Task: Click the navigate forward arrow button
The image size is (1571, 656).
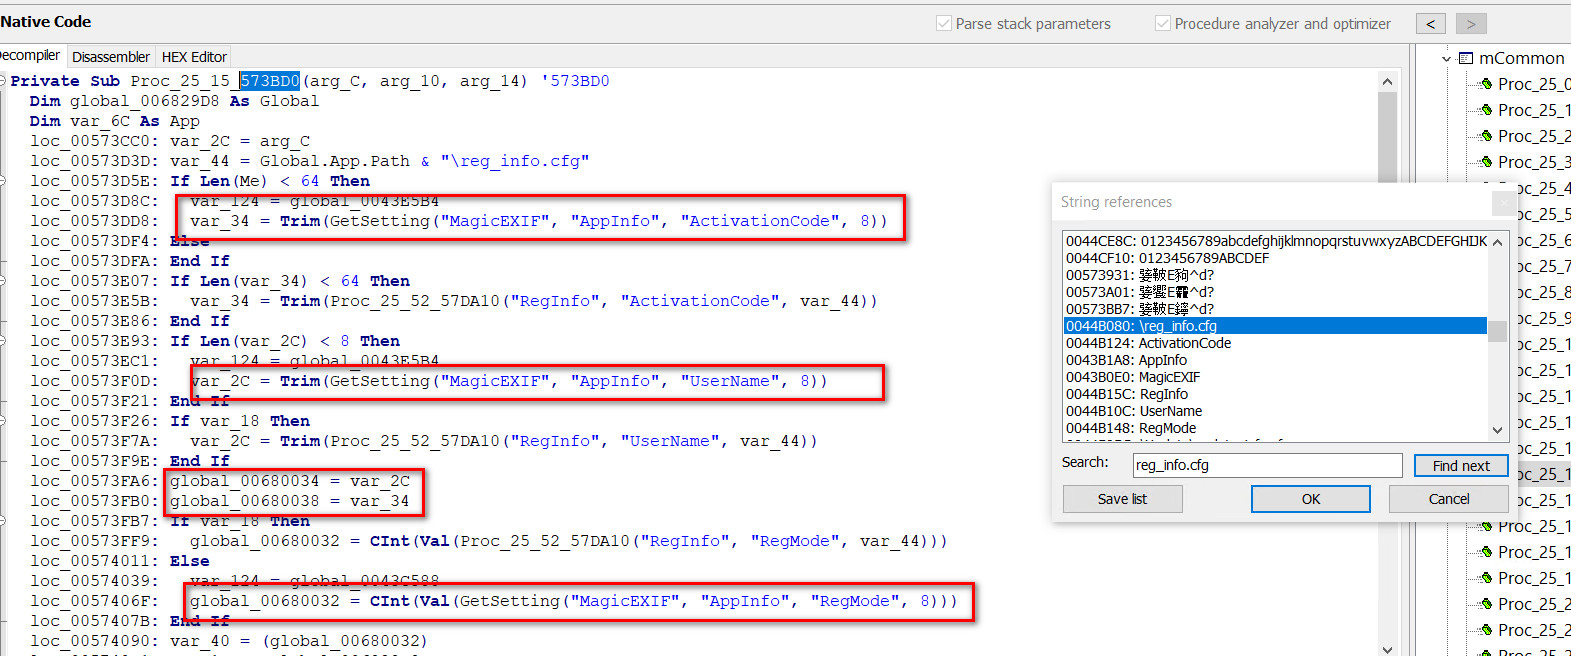Action: coord(1470,24)
